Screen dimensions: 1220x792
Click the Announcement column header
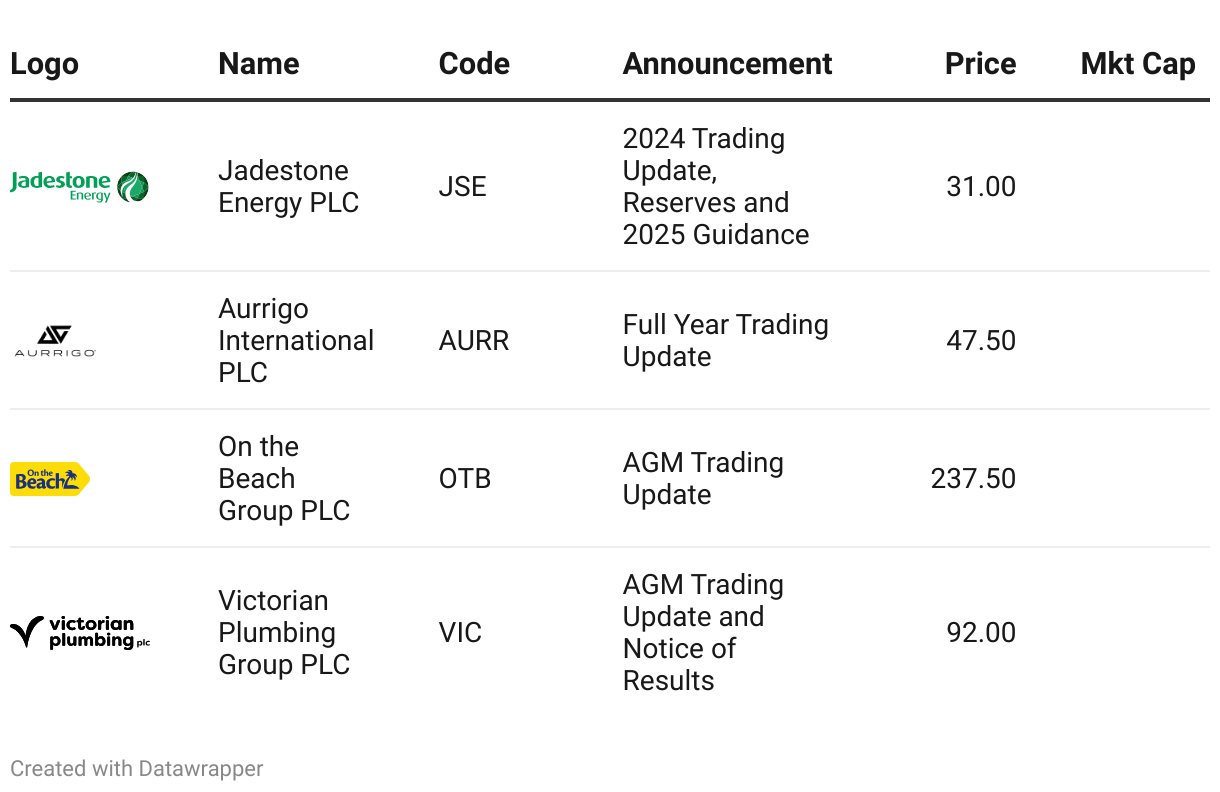(727, 64)
